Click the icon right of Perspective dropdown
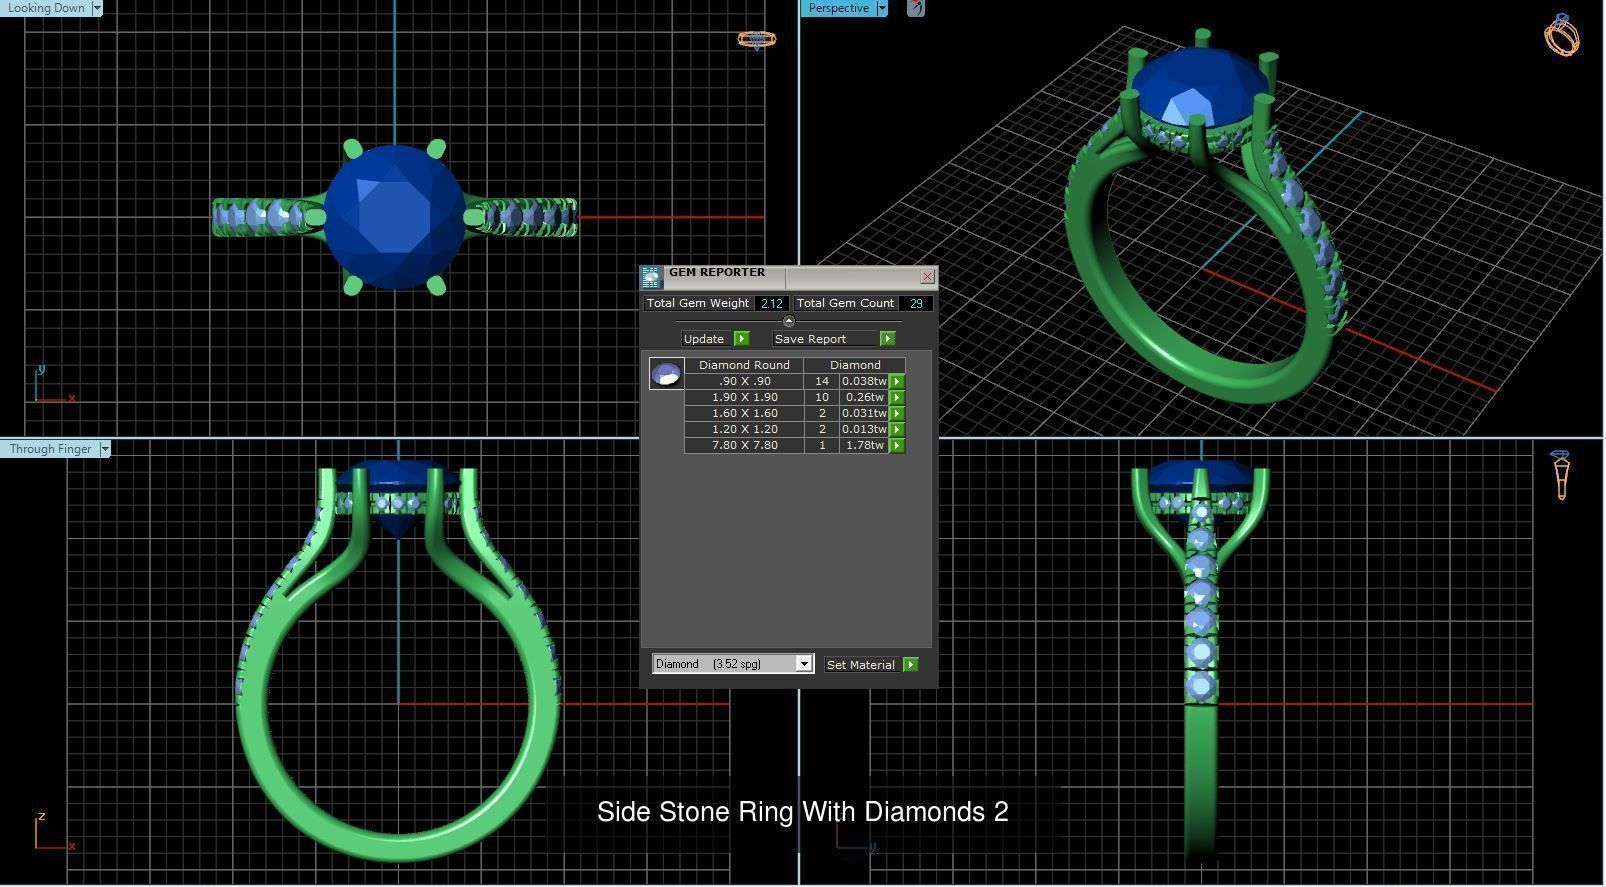 (916, 8)
